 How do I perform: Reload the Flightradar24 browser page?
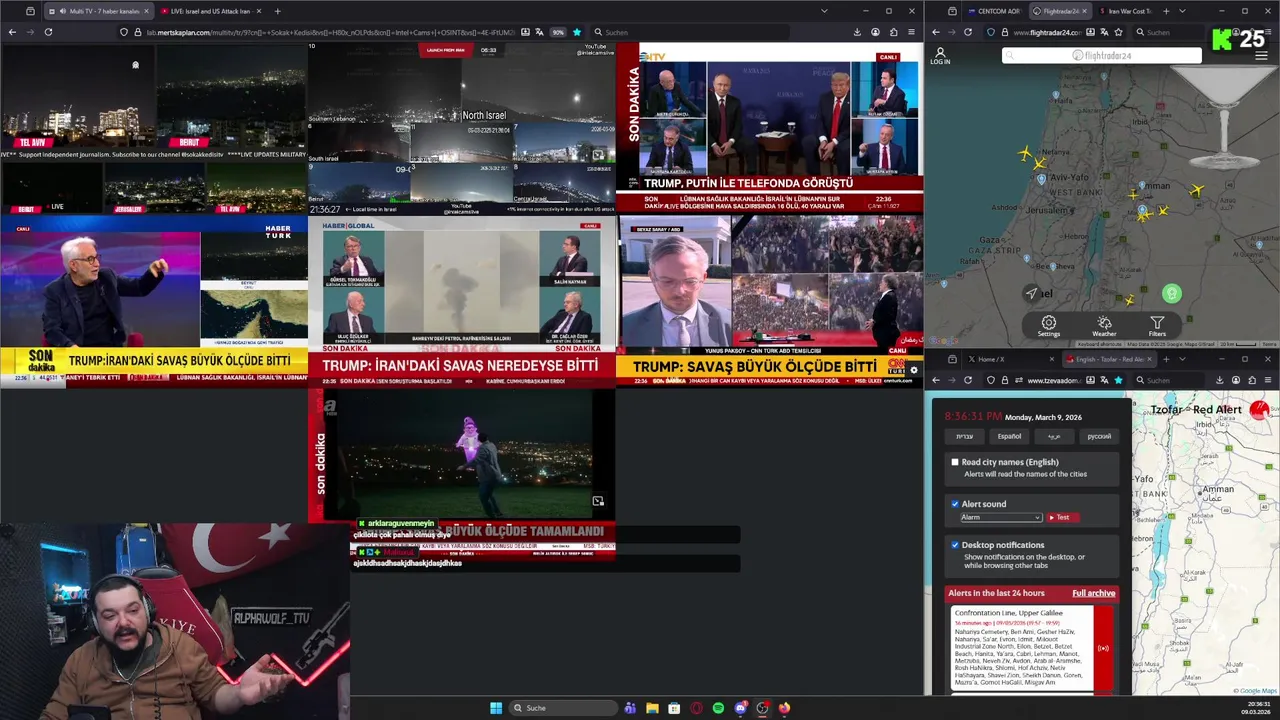point(967,32)
